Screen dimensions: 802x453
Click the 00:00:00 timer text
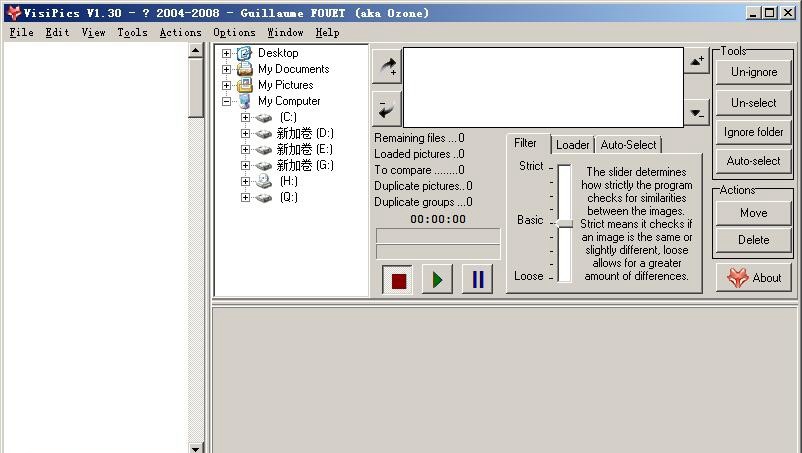click(438, 219)
